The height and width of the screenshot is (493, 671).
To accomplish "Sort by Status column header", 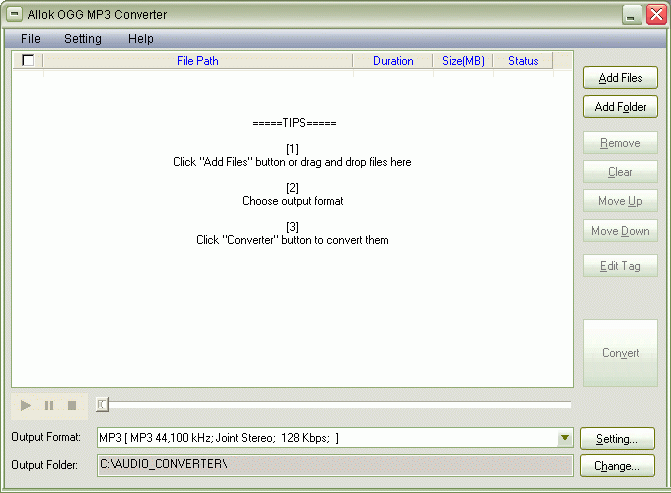I will tap(523, 61).
